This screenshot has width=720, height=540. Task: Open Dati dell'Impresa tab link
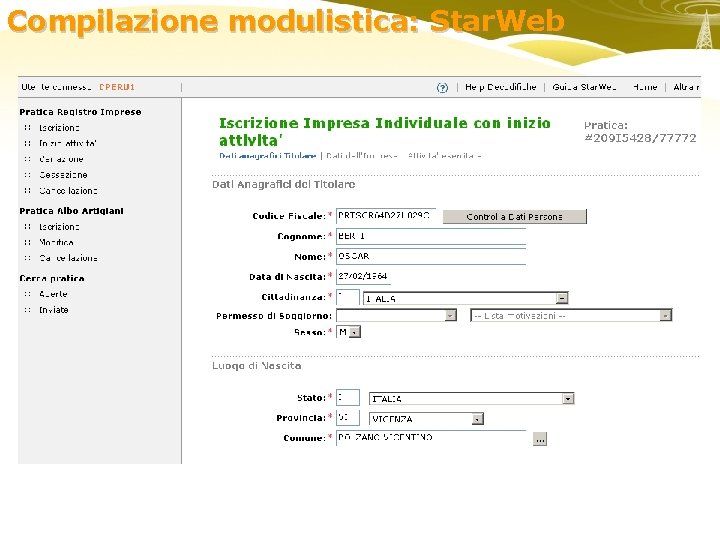pos(362,156)
